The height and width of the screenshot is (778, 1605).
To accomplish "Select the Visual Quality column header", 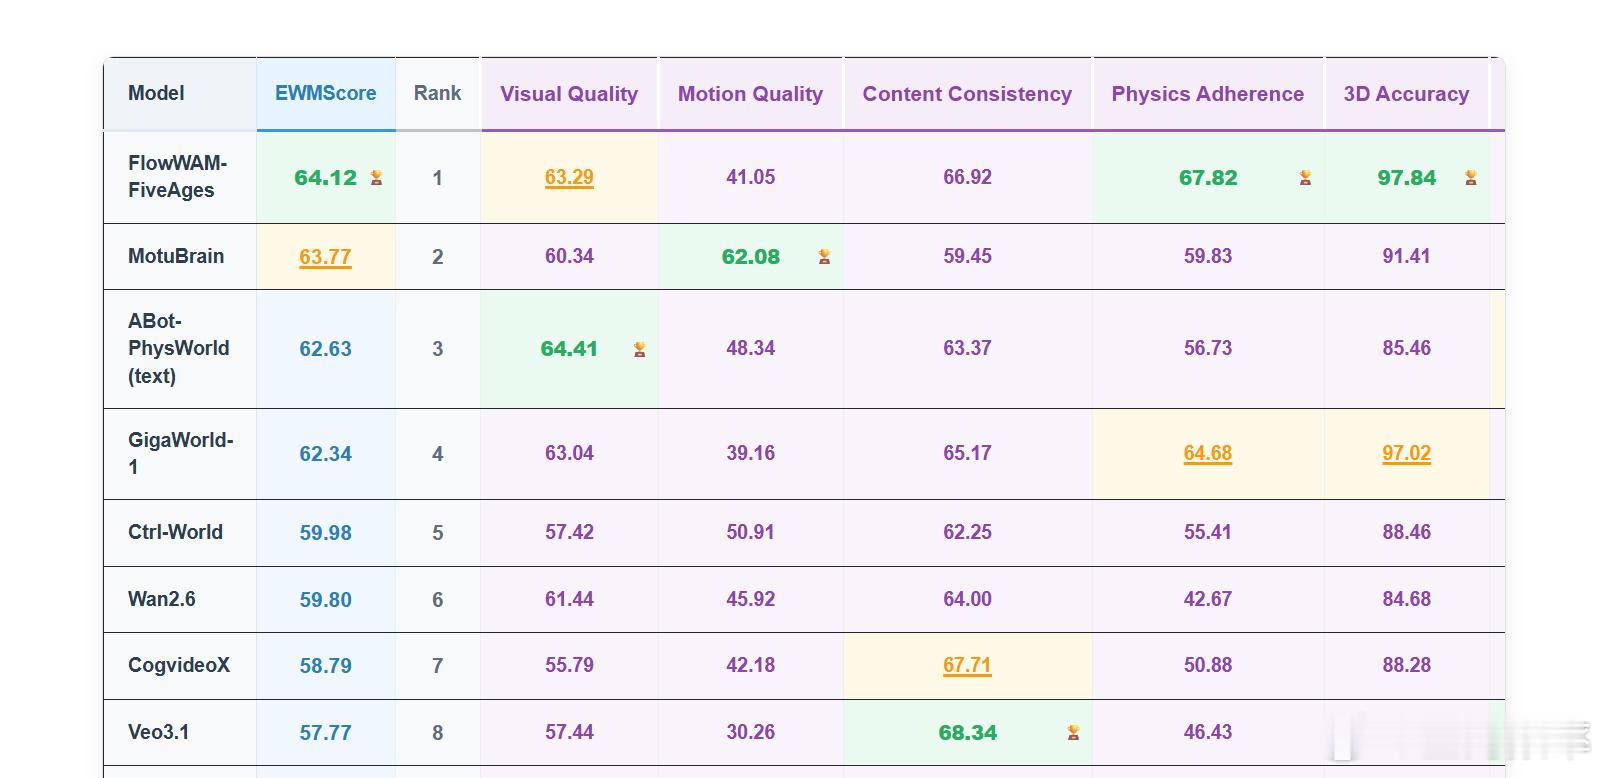I will point(569,94).
